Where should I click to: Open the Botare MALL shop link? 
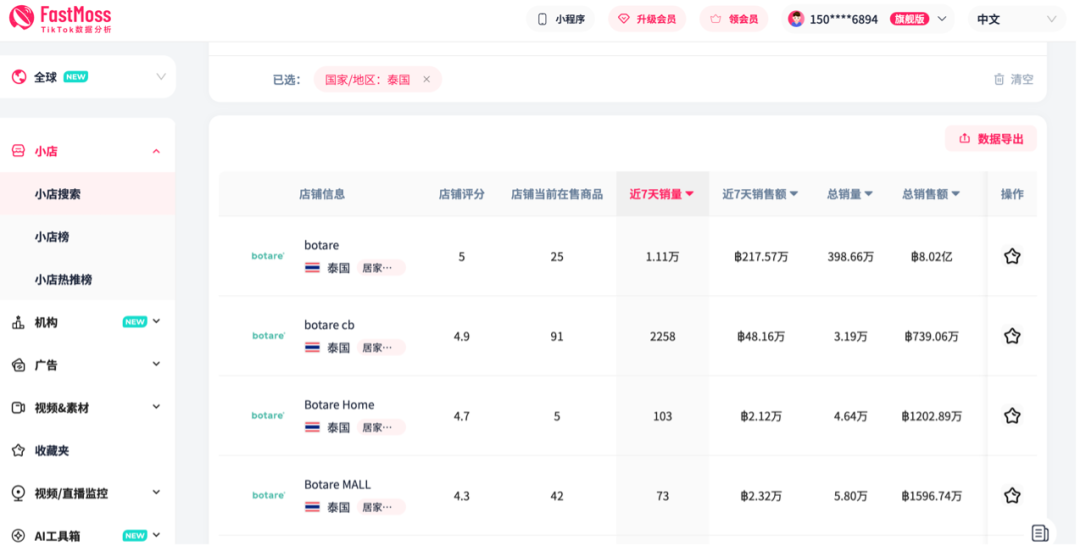tap(337, 485)
